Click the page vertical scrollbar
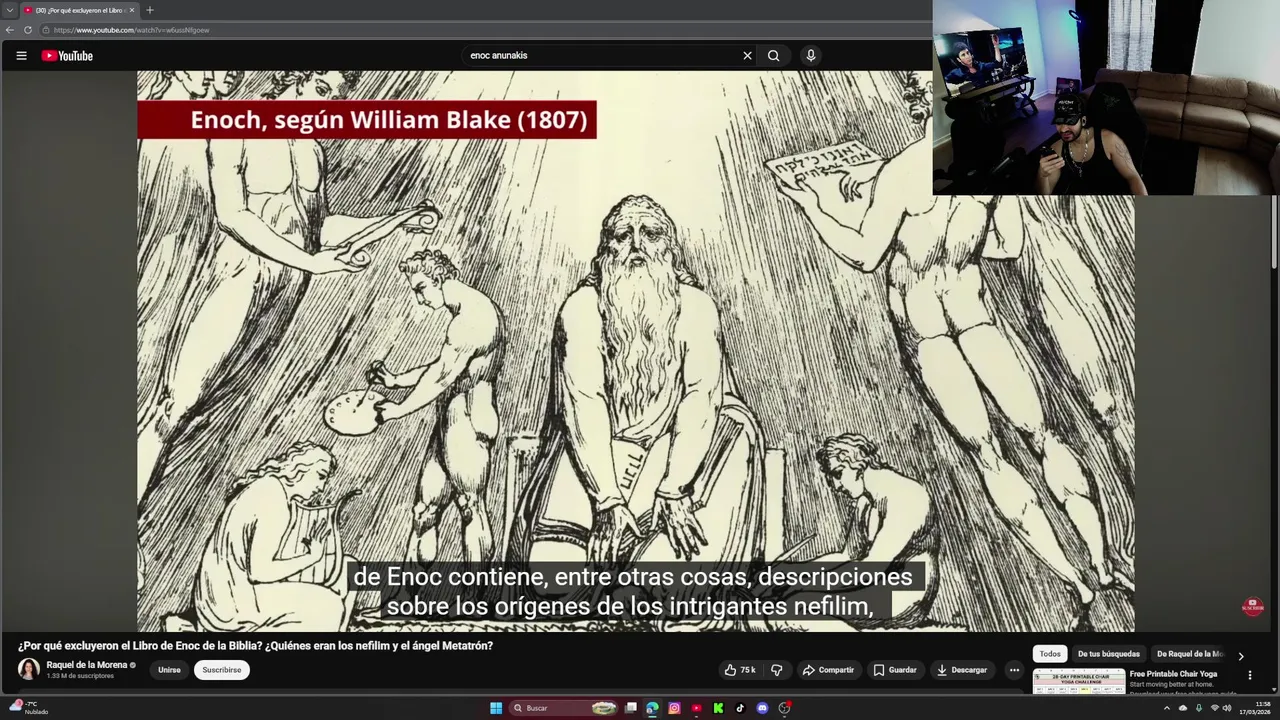1280x720 pixels. point(1274,232)
